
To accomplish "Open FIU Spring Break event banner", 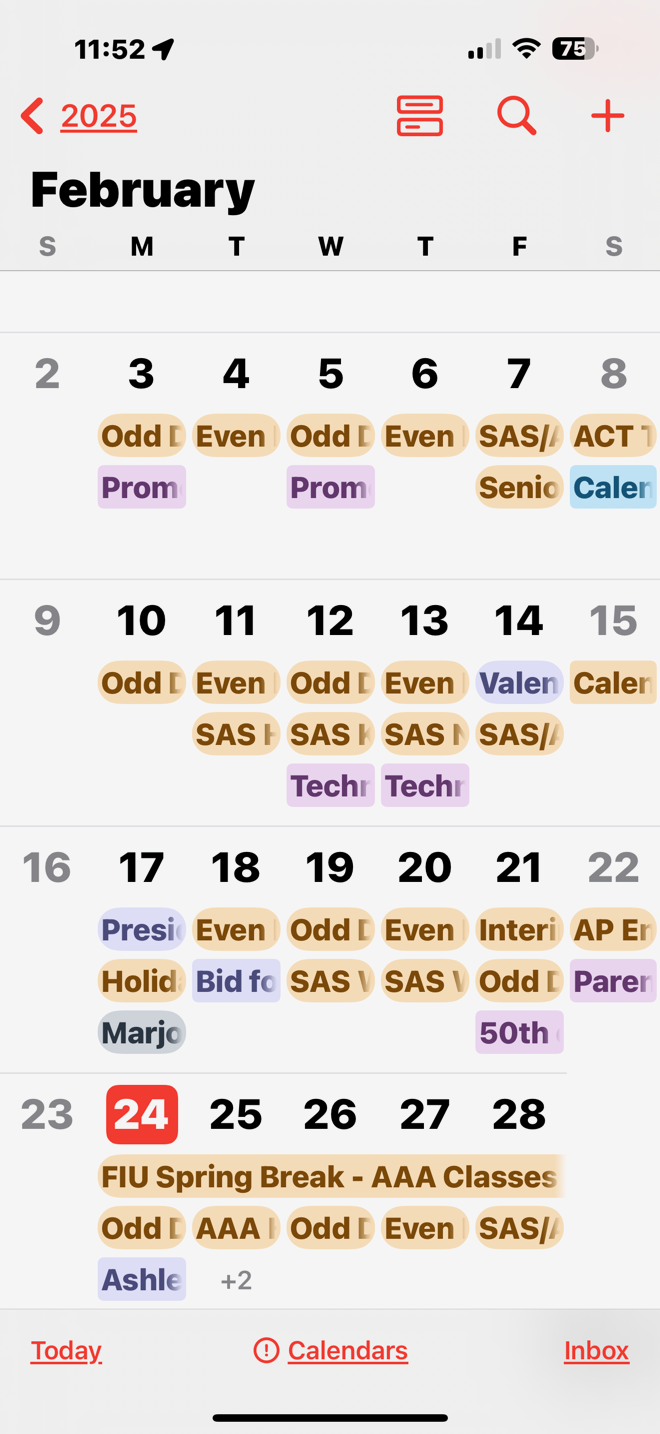I will click(x=331, y=1177).
